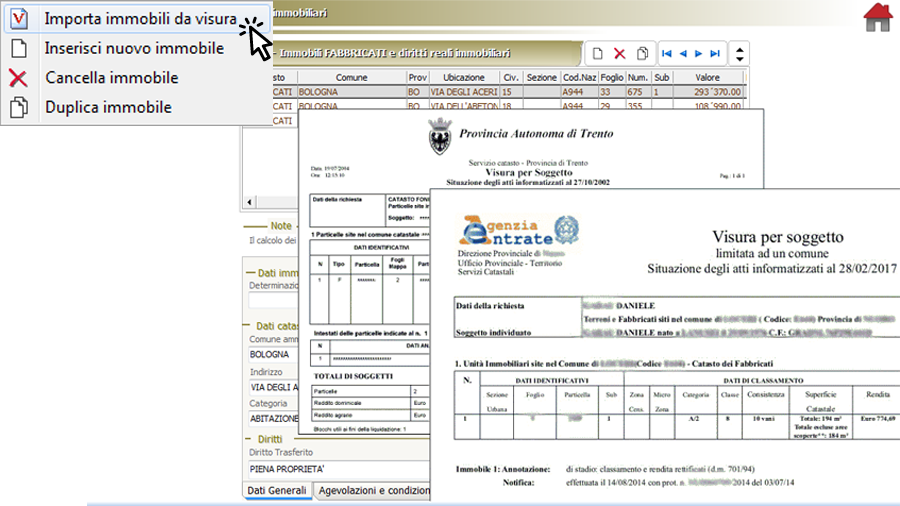This screenshot has height=506, width=900.
Task: Click the Cod.Naz column header
Action: [579, 77]
